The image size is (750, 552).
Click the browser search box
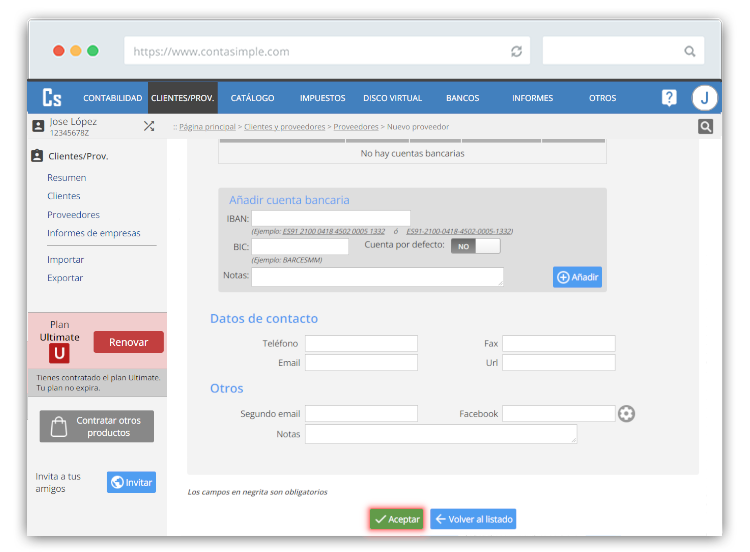click(623, 51)
